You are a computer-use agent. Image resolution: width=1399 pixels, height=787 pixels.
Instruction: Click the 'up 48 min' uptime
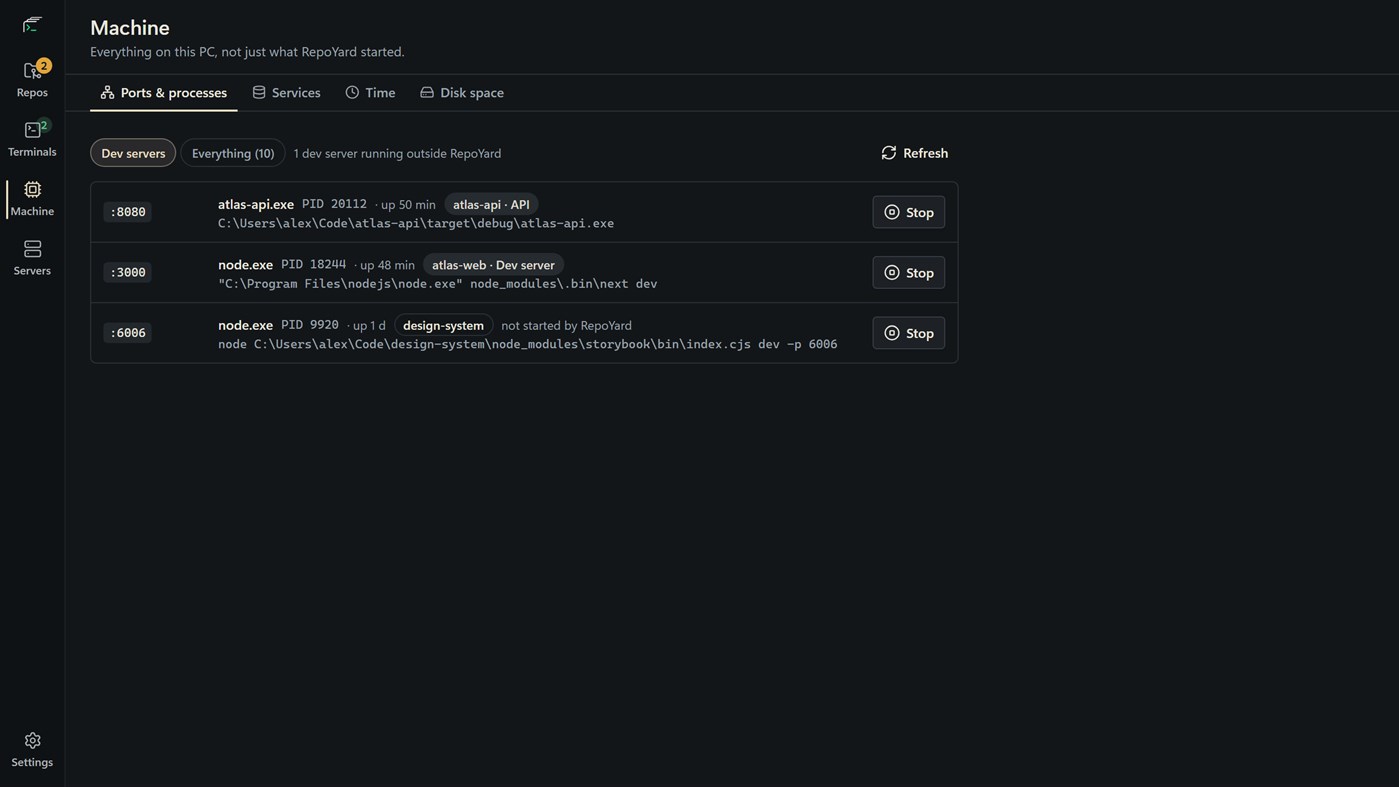387,265
